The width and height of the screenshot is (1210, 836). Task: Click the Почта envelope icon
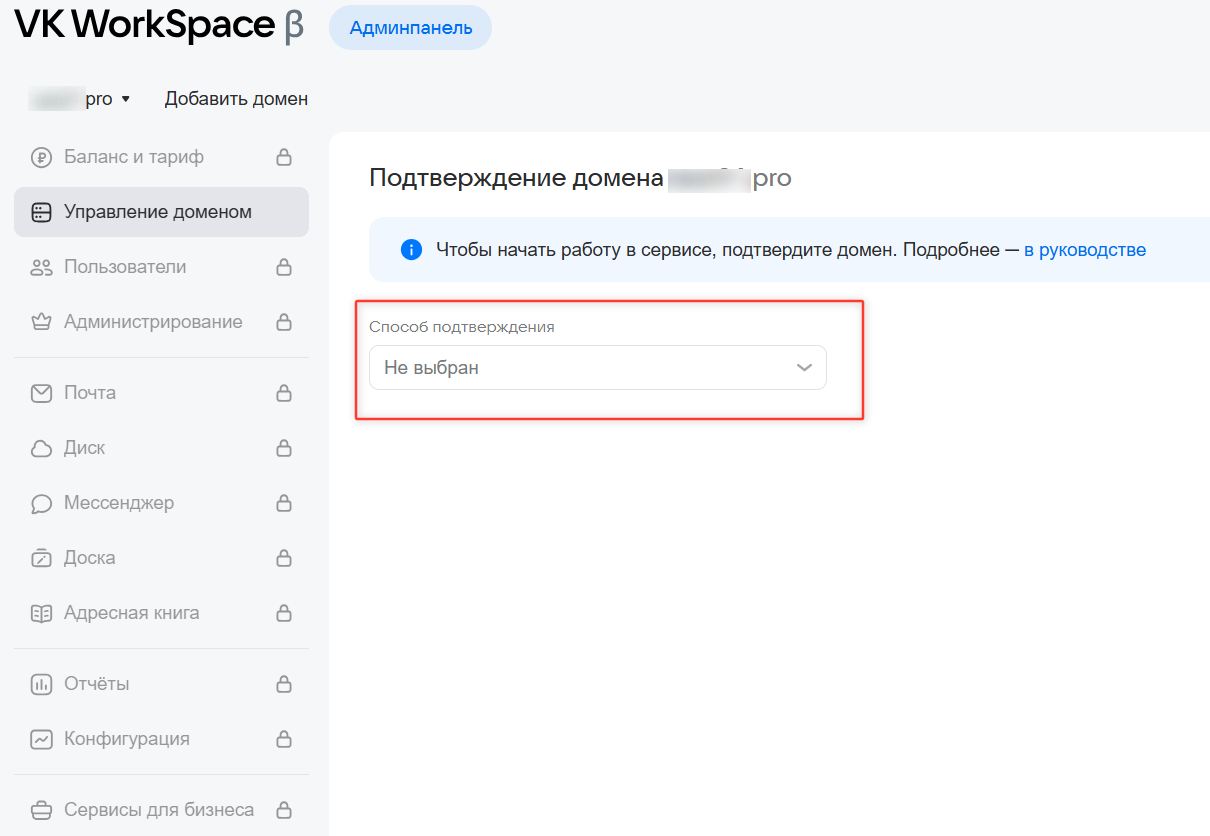tap(41, 393)
